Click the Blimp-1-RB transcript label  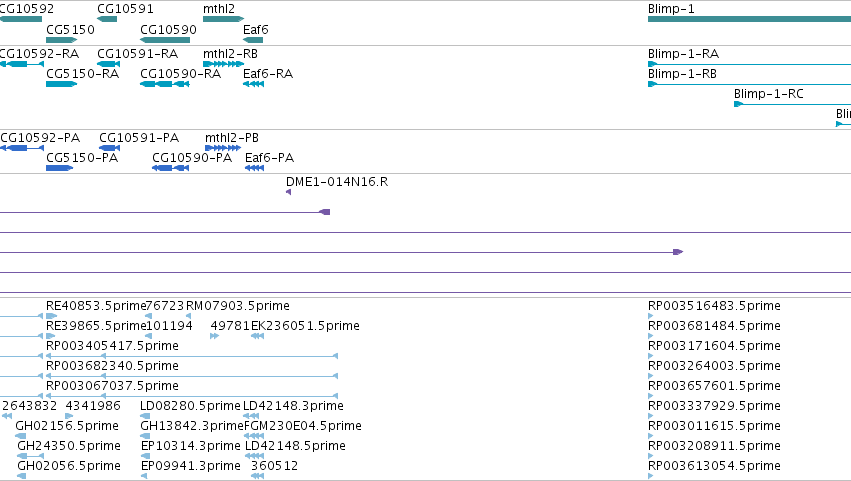click(x=682, y=74)
